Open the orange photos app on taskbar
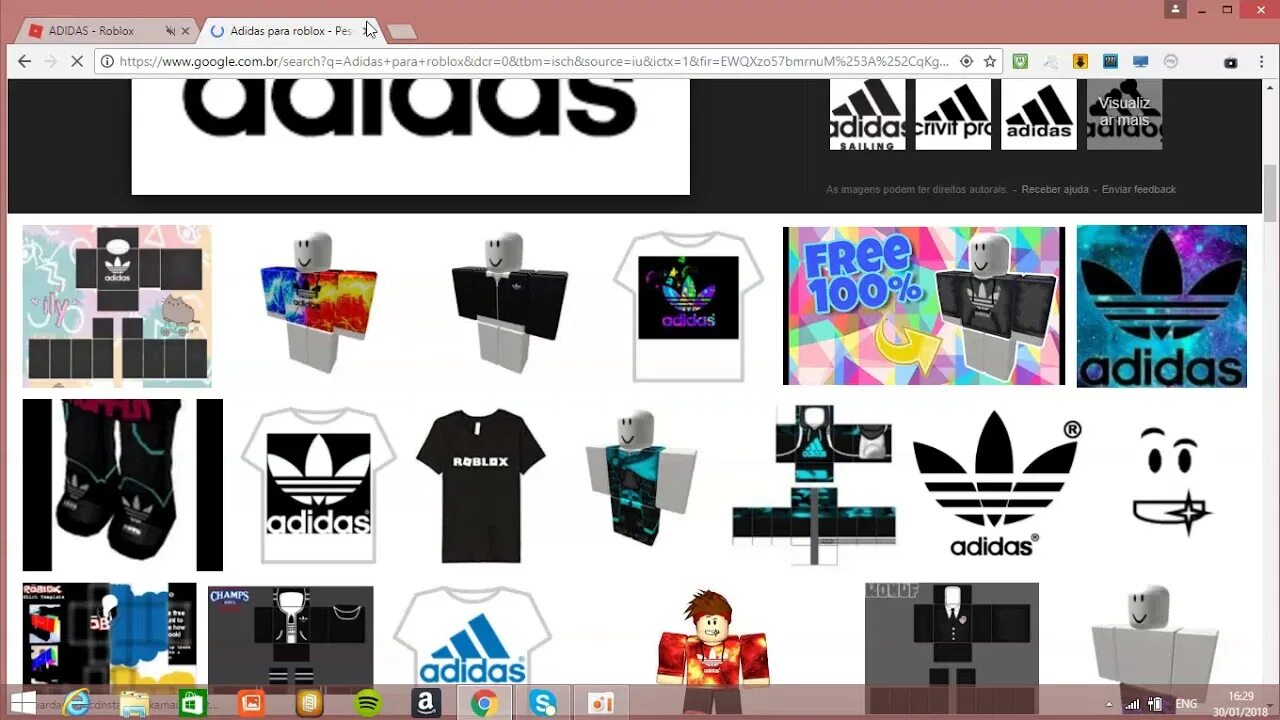The width and height of the screenshot is (1280, 720). pyautogui.click(x=251, y=703)
